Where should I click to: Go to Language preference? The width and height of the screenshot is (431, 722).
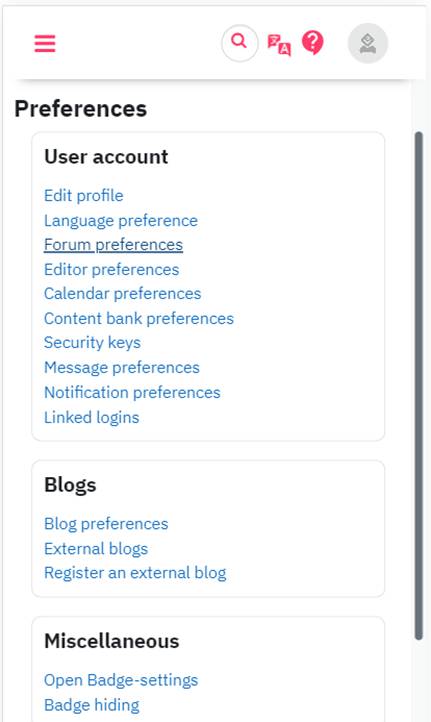point(121,221)
